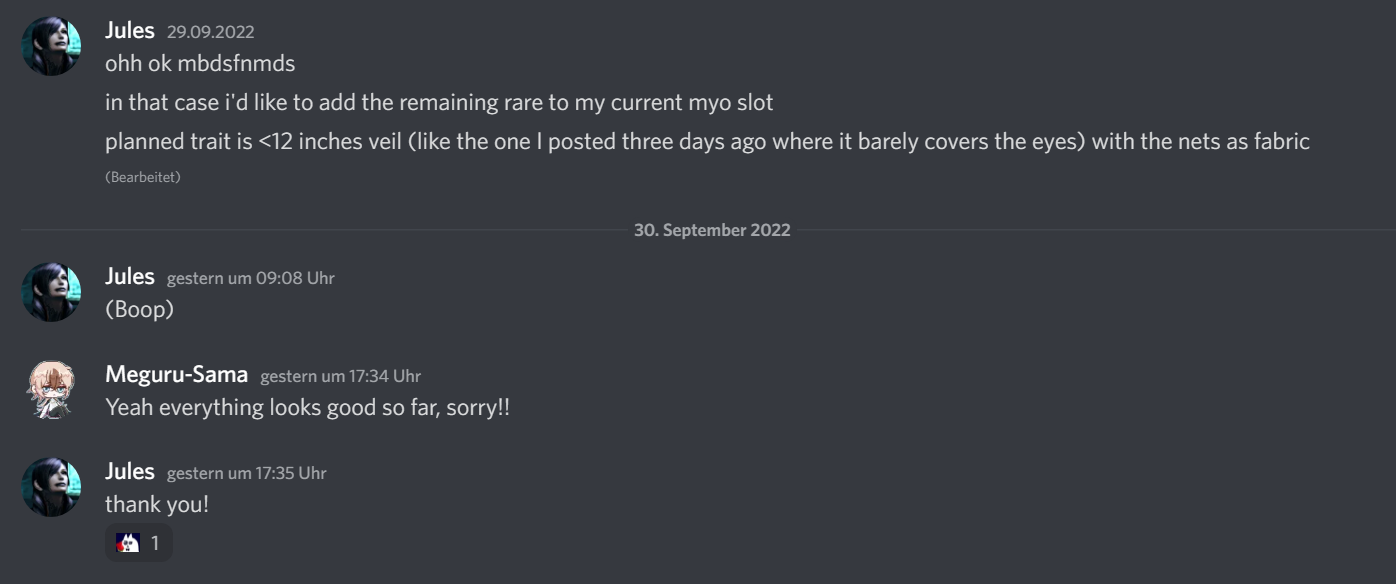The image size is (1396, 584).
Task: Click the "thank you!" message text
Action: tap(157, 504)
